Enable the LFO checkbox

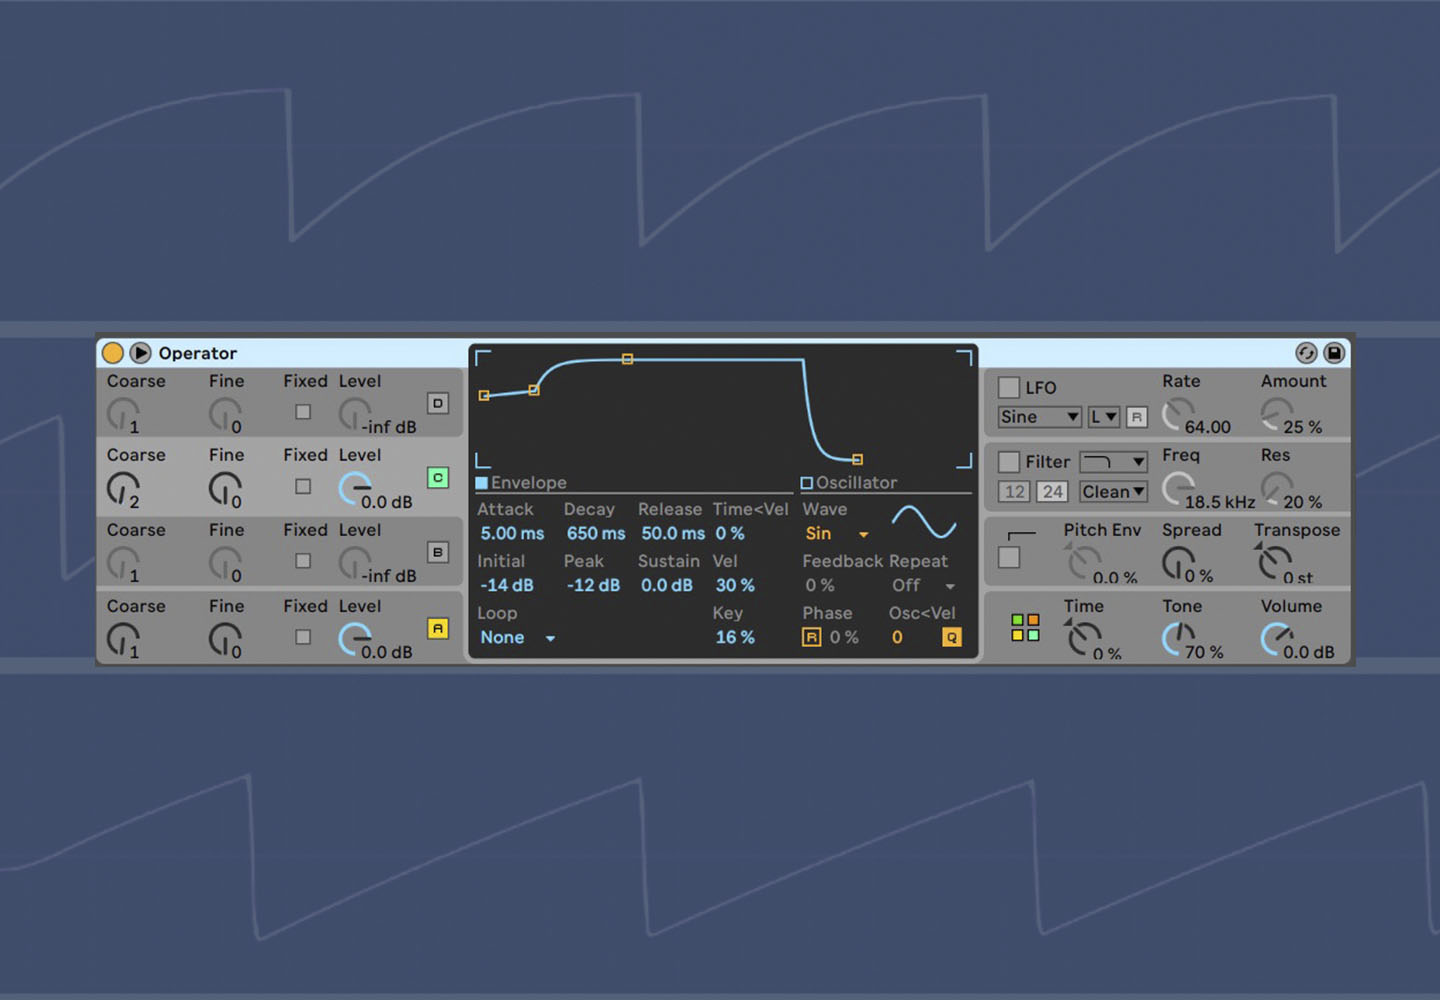1009,388
